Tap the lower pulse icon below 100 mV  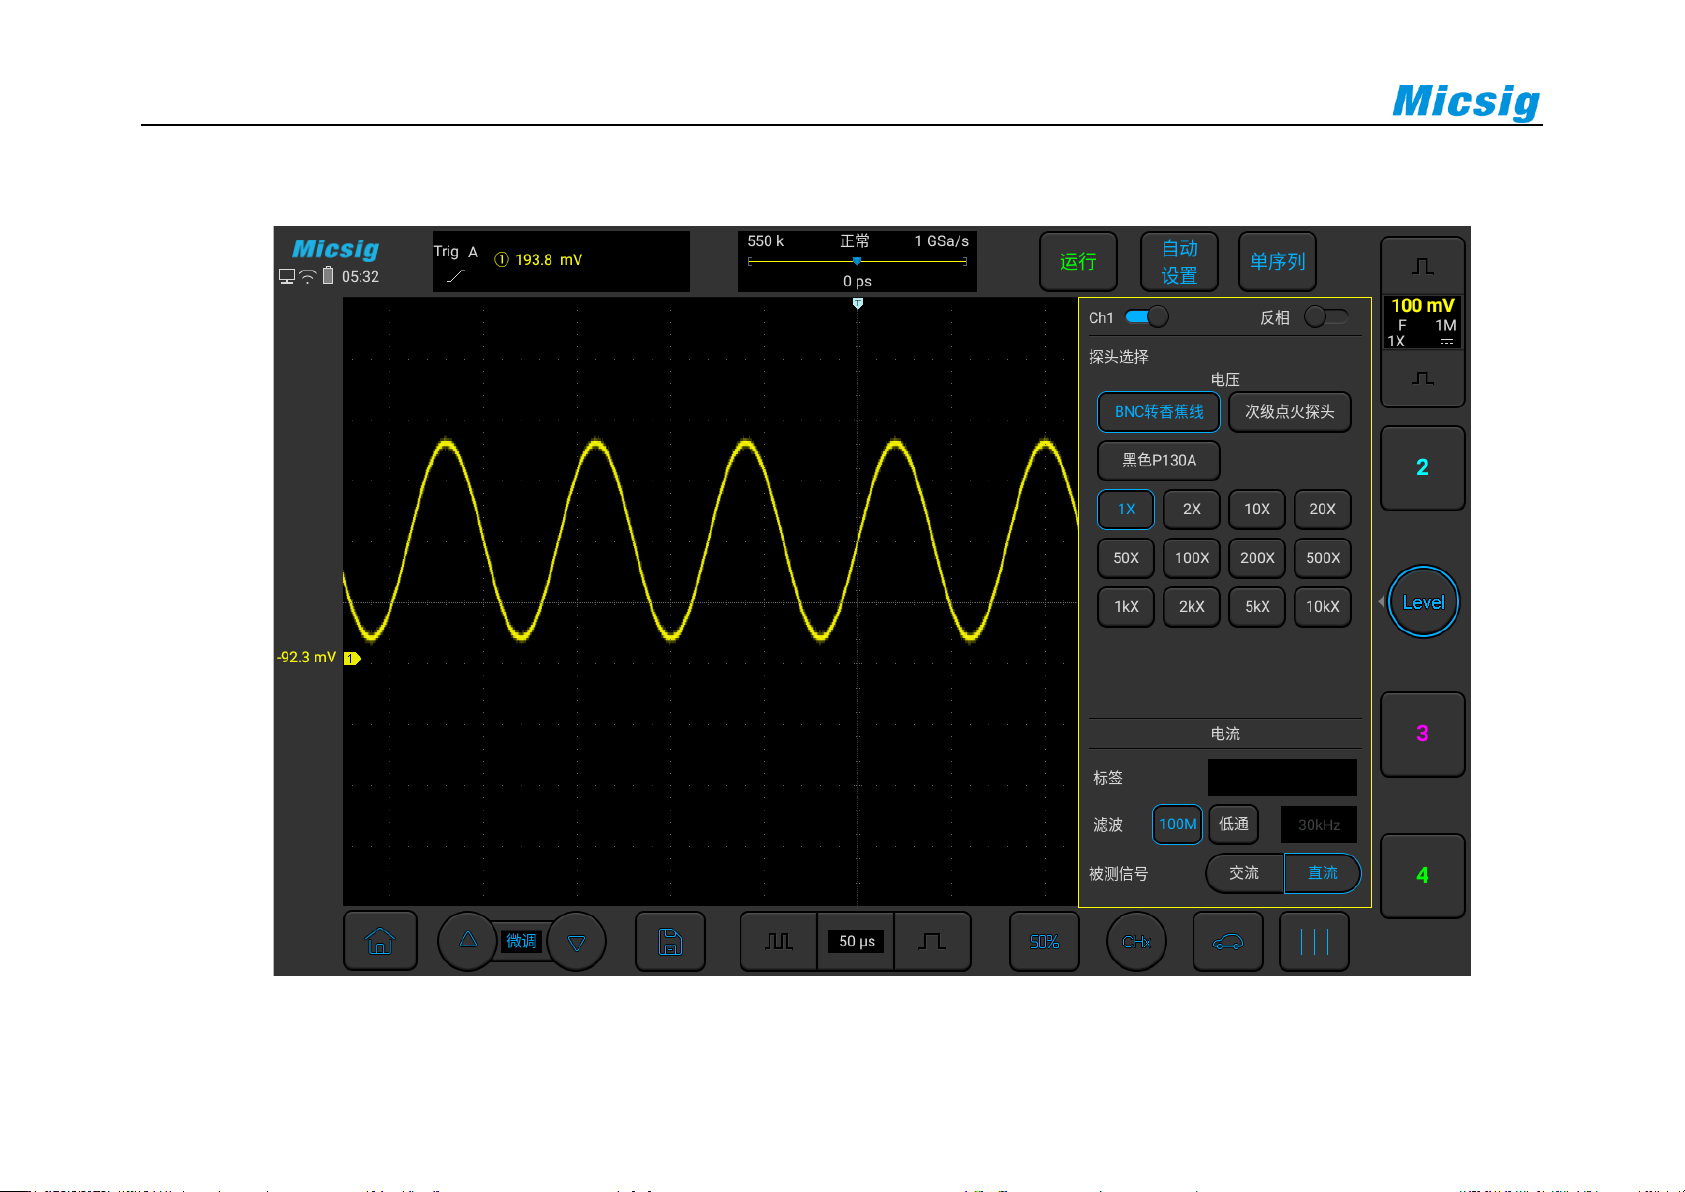(x=1422, y=378)
